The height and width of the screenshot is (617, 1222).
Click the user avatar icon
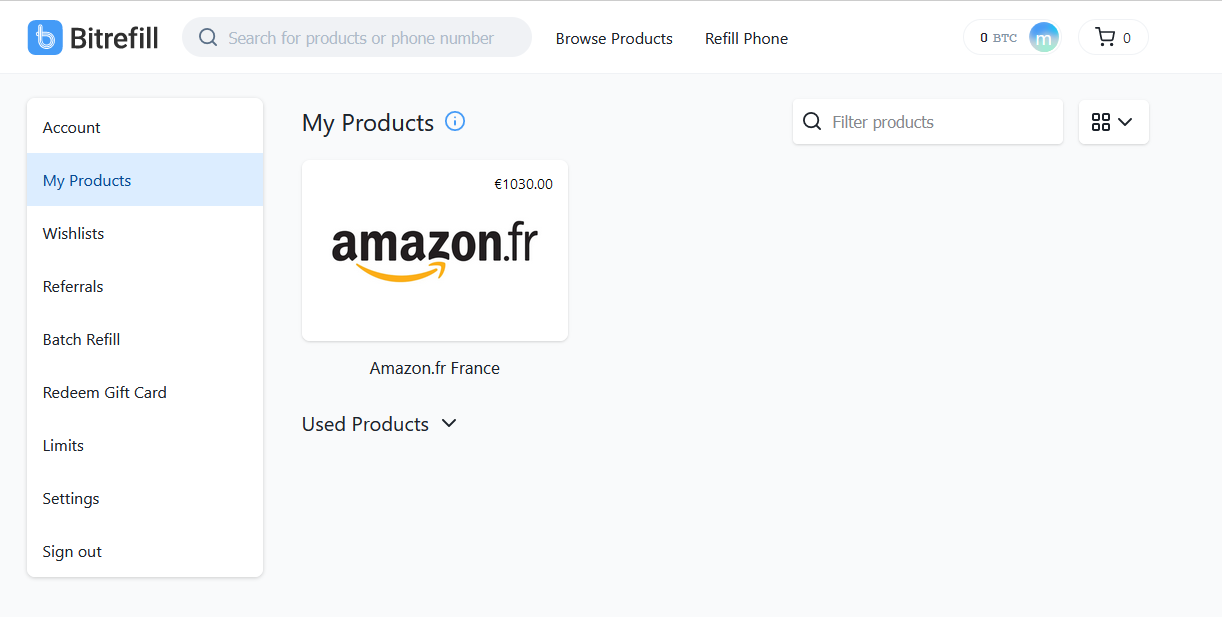tap(1043, 38)
